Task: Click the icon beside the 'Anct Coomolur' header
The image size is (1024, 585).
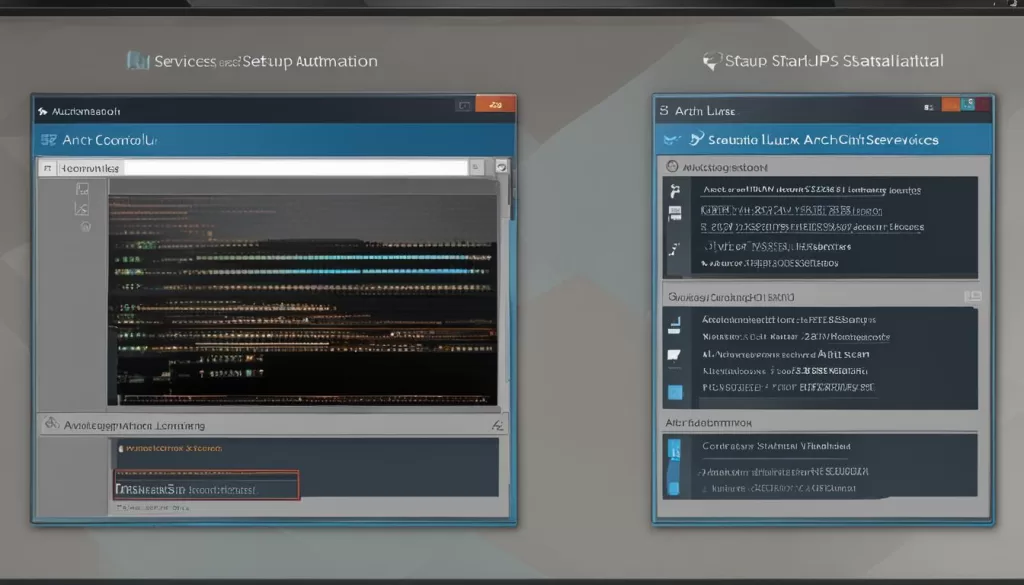Action: click(x=48, y=140)
